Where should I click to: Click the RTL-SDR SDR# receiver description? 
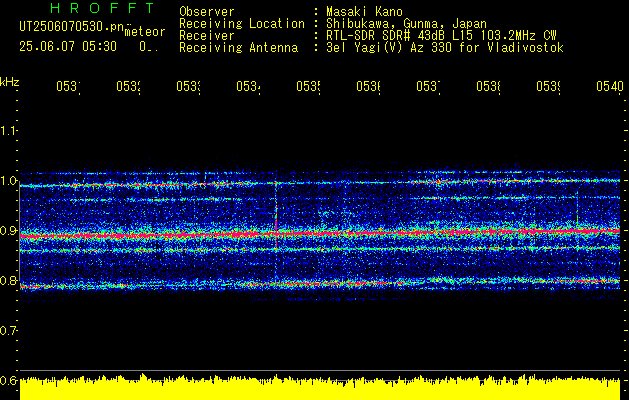441,36
